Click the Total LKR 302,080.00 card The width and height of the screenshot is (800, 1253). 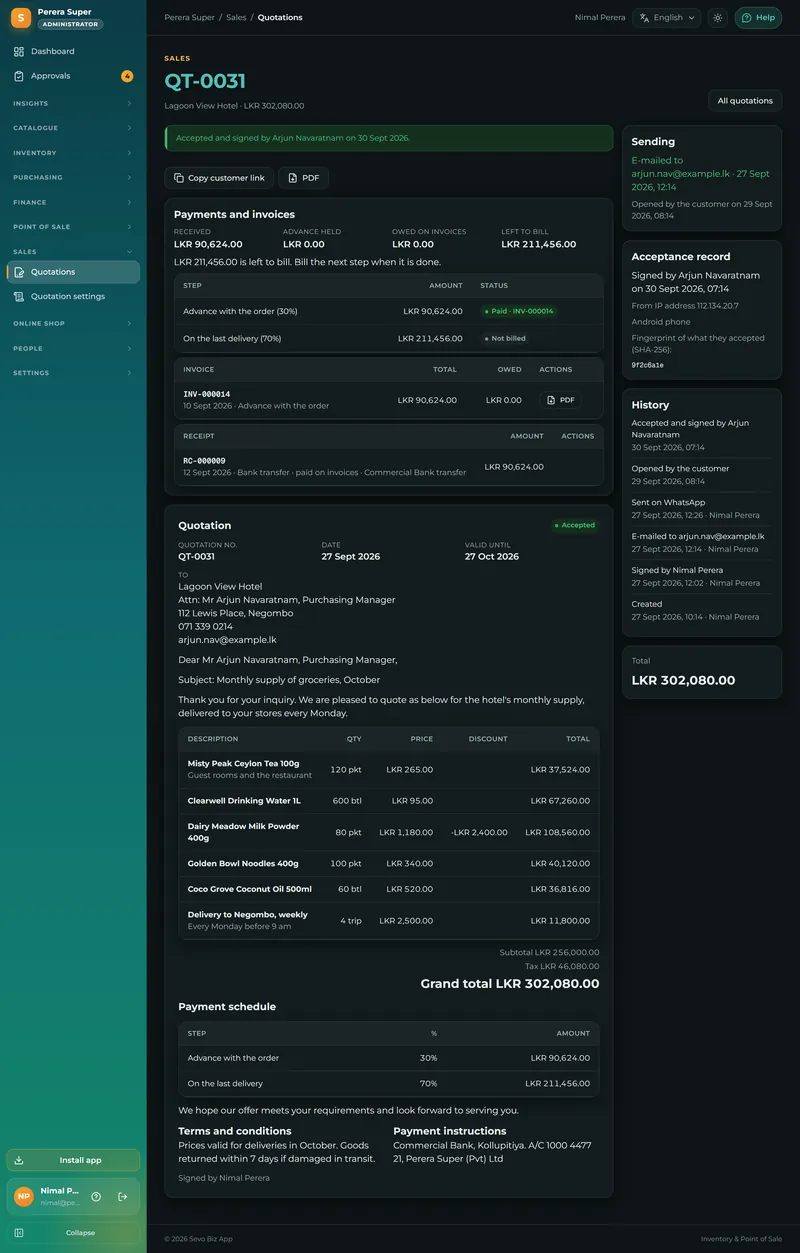tap(702, 672)
